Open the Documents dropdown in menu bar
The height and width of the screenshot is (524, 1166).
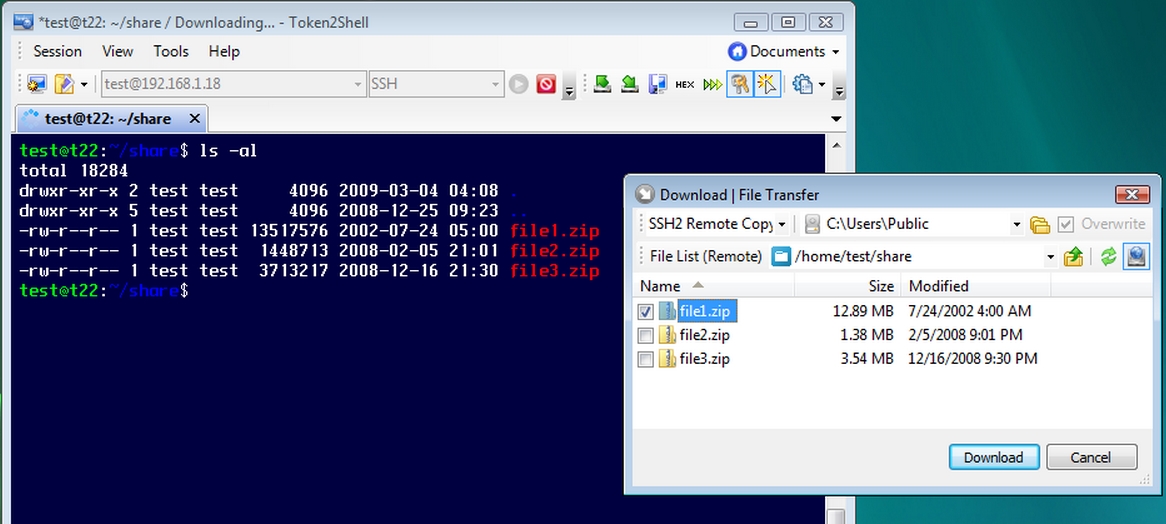click(x=784, y=51)
